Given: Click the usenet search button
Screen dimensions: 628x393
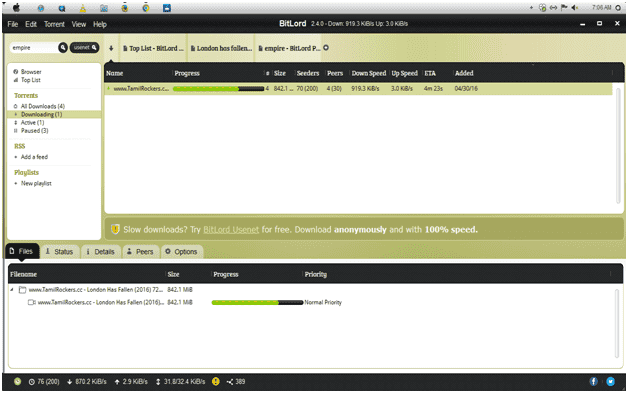Looking at the screenshot, I should click(x=85, y=47).
